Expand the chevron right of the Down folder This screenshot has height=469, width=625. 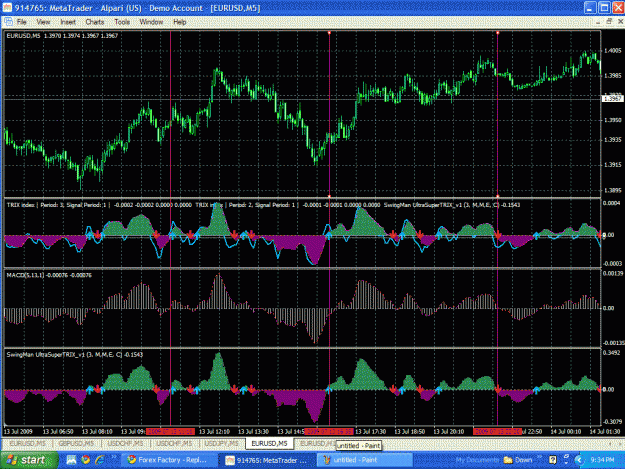(x=539, y=457)
